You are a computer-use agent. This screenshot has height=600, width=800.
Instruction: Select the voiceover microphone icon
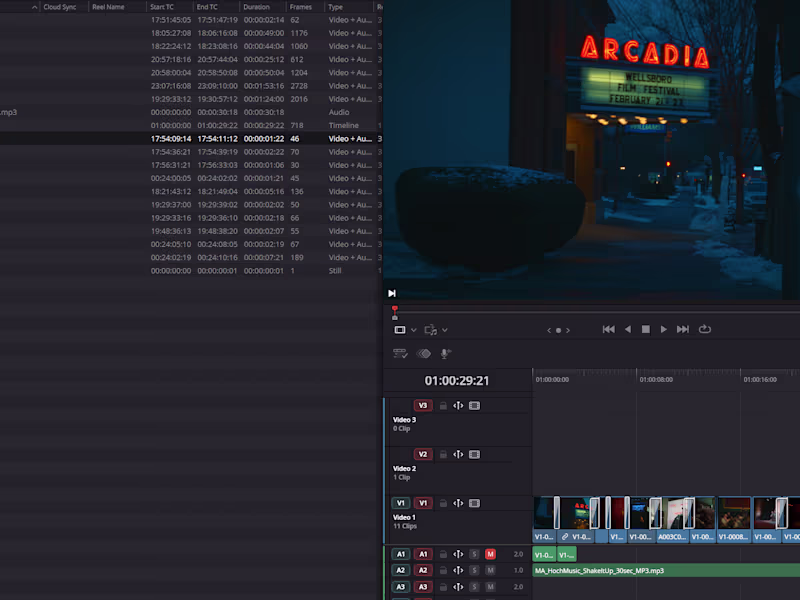[x=447, y=352]
